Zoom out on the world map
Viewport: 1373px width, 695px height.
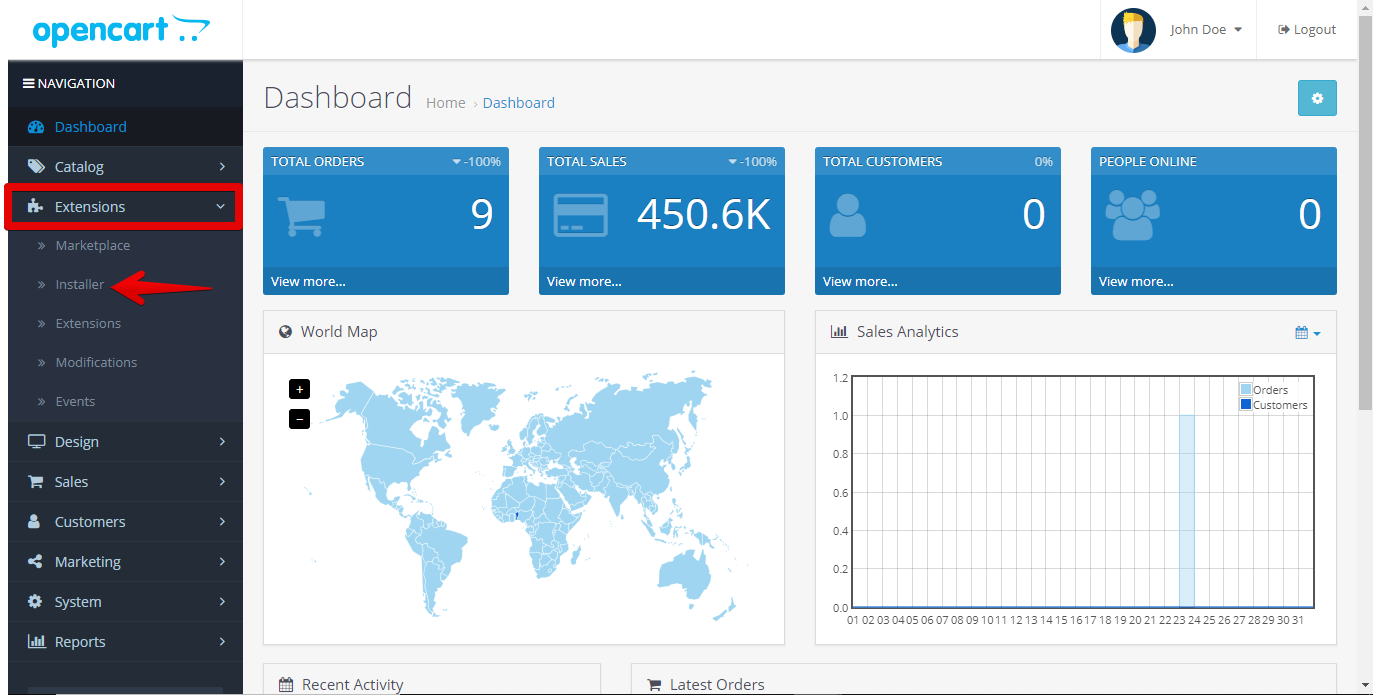[299, 419]
